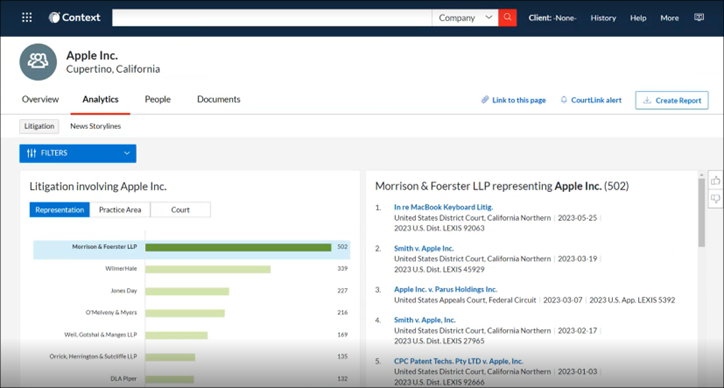Click the thumbs down feedback icon
The width and height of the screenshot is (724, 388).
[x=715, y=199]
